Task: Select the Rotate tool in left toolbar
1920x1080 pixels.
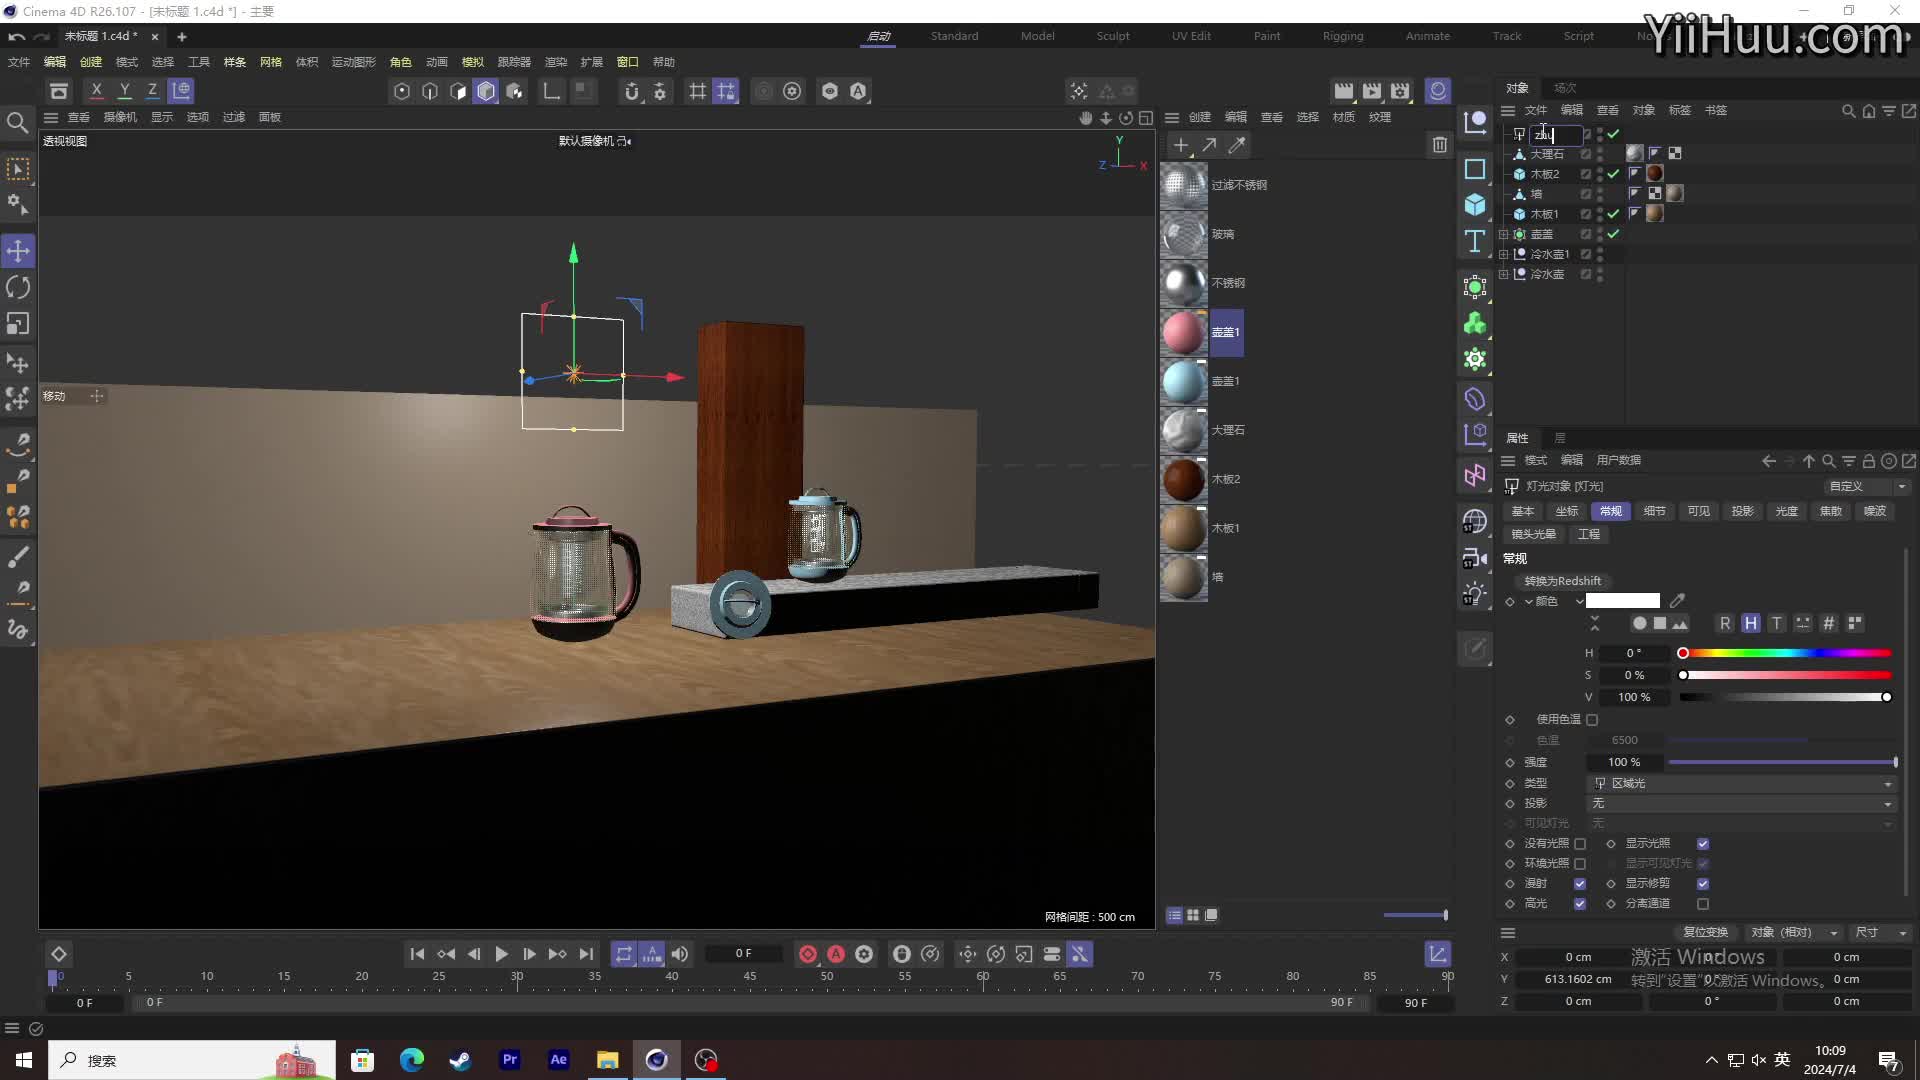Action: coord(18,288)
